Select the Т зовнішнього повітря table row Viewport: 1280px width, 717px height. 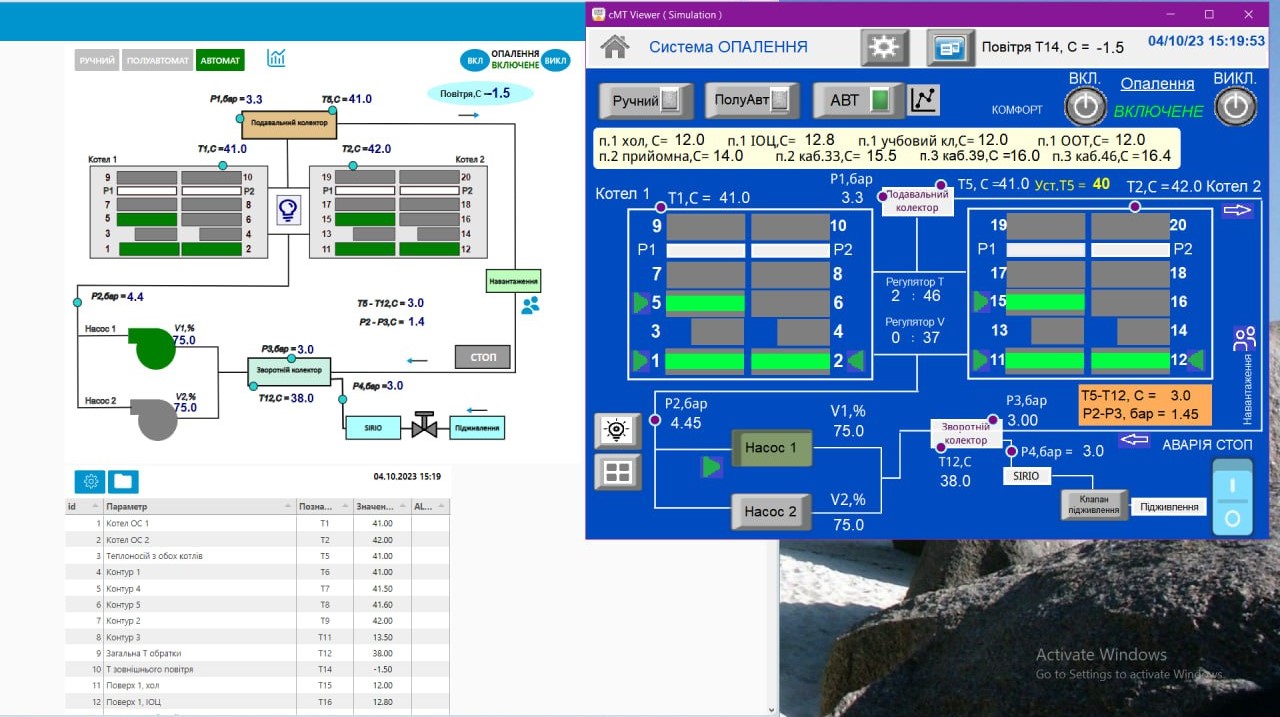click(257, 669)
